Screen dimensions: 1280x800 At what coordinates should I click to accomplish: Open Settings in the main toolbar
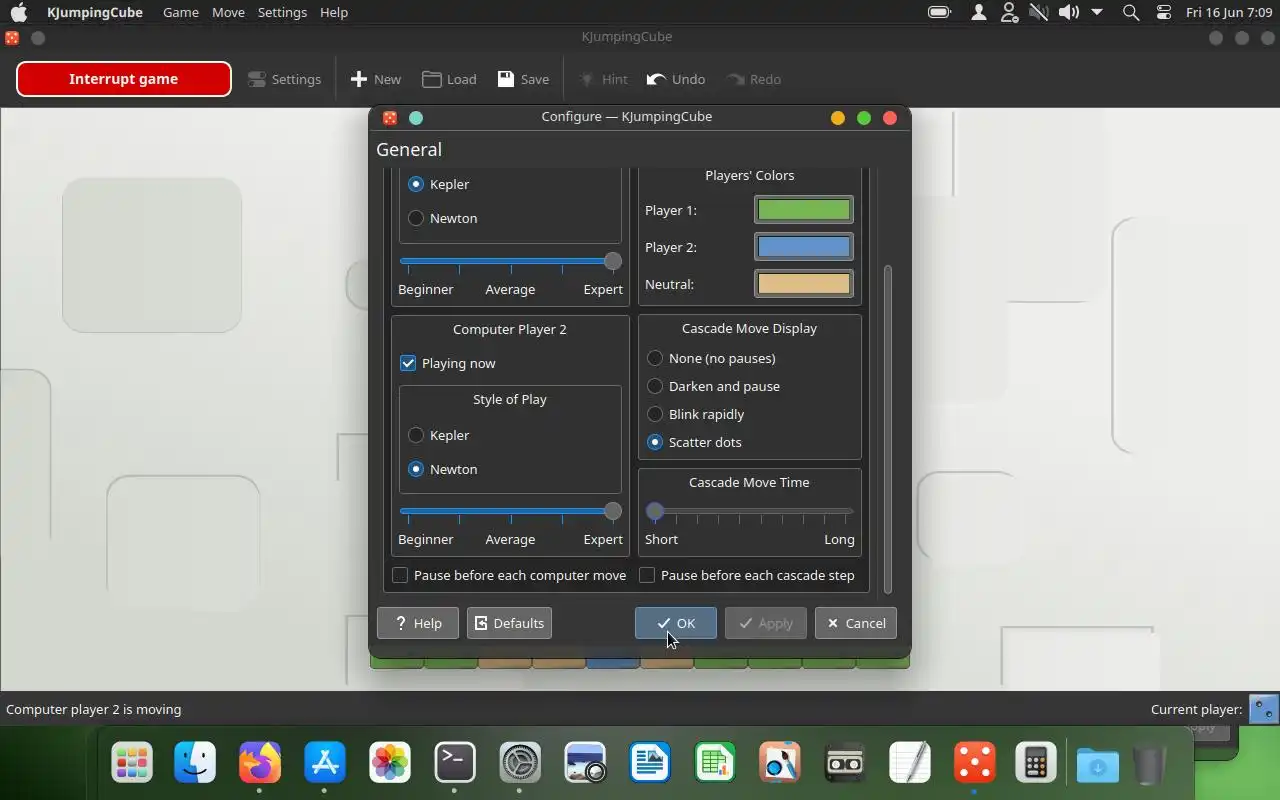click(x=285, y=79)
